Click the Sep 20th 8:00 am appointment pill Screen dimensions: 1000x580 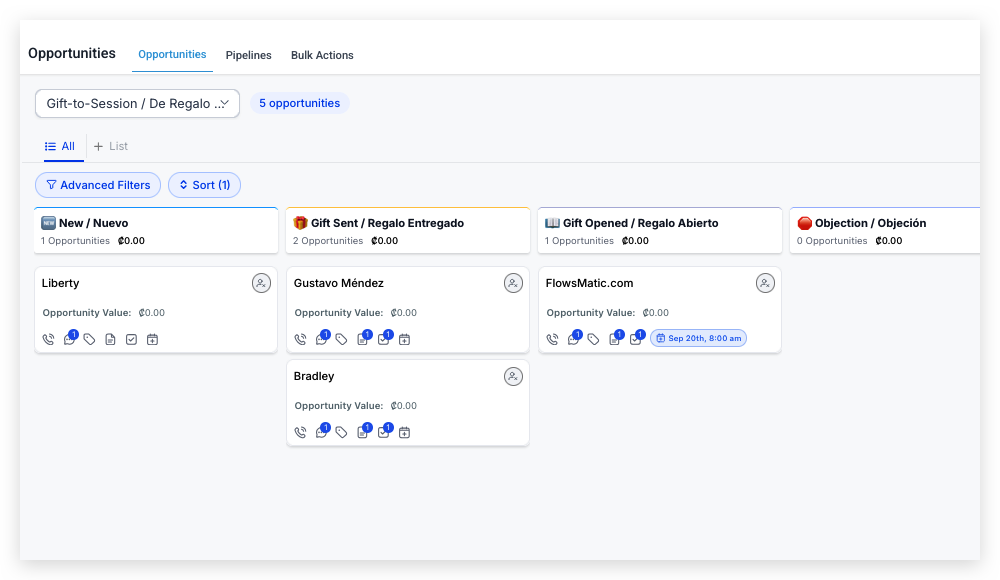(700, 338)
